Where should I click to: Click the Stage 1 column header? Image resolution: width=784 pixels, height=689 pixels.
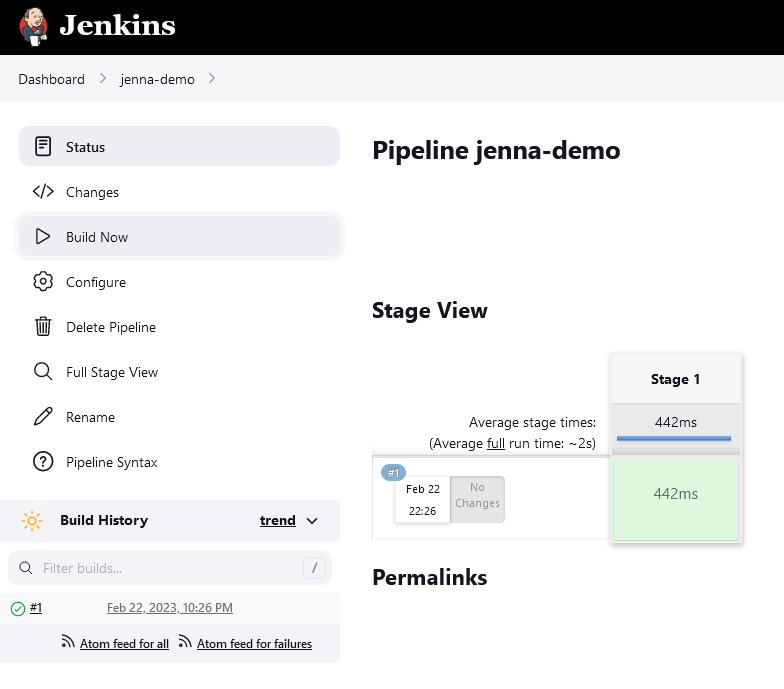(676, 379)
